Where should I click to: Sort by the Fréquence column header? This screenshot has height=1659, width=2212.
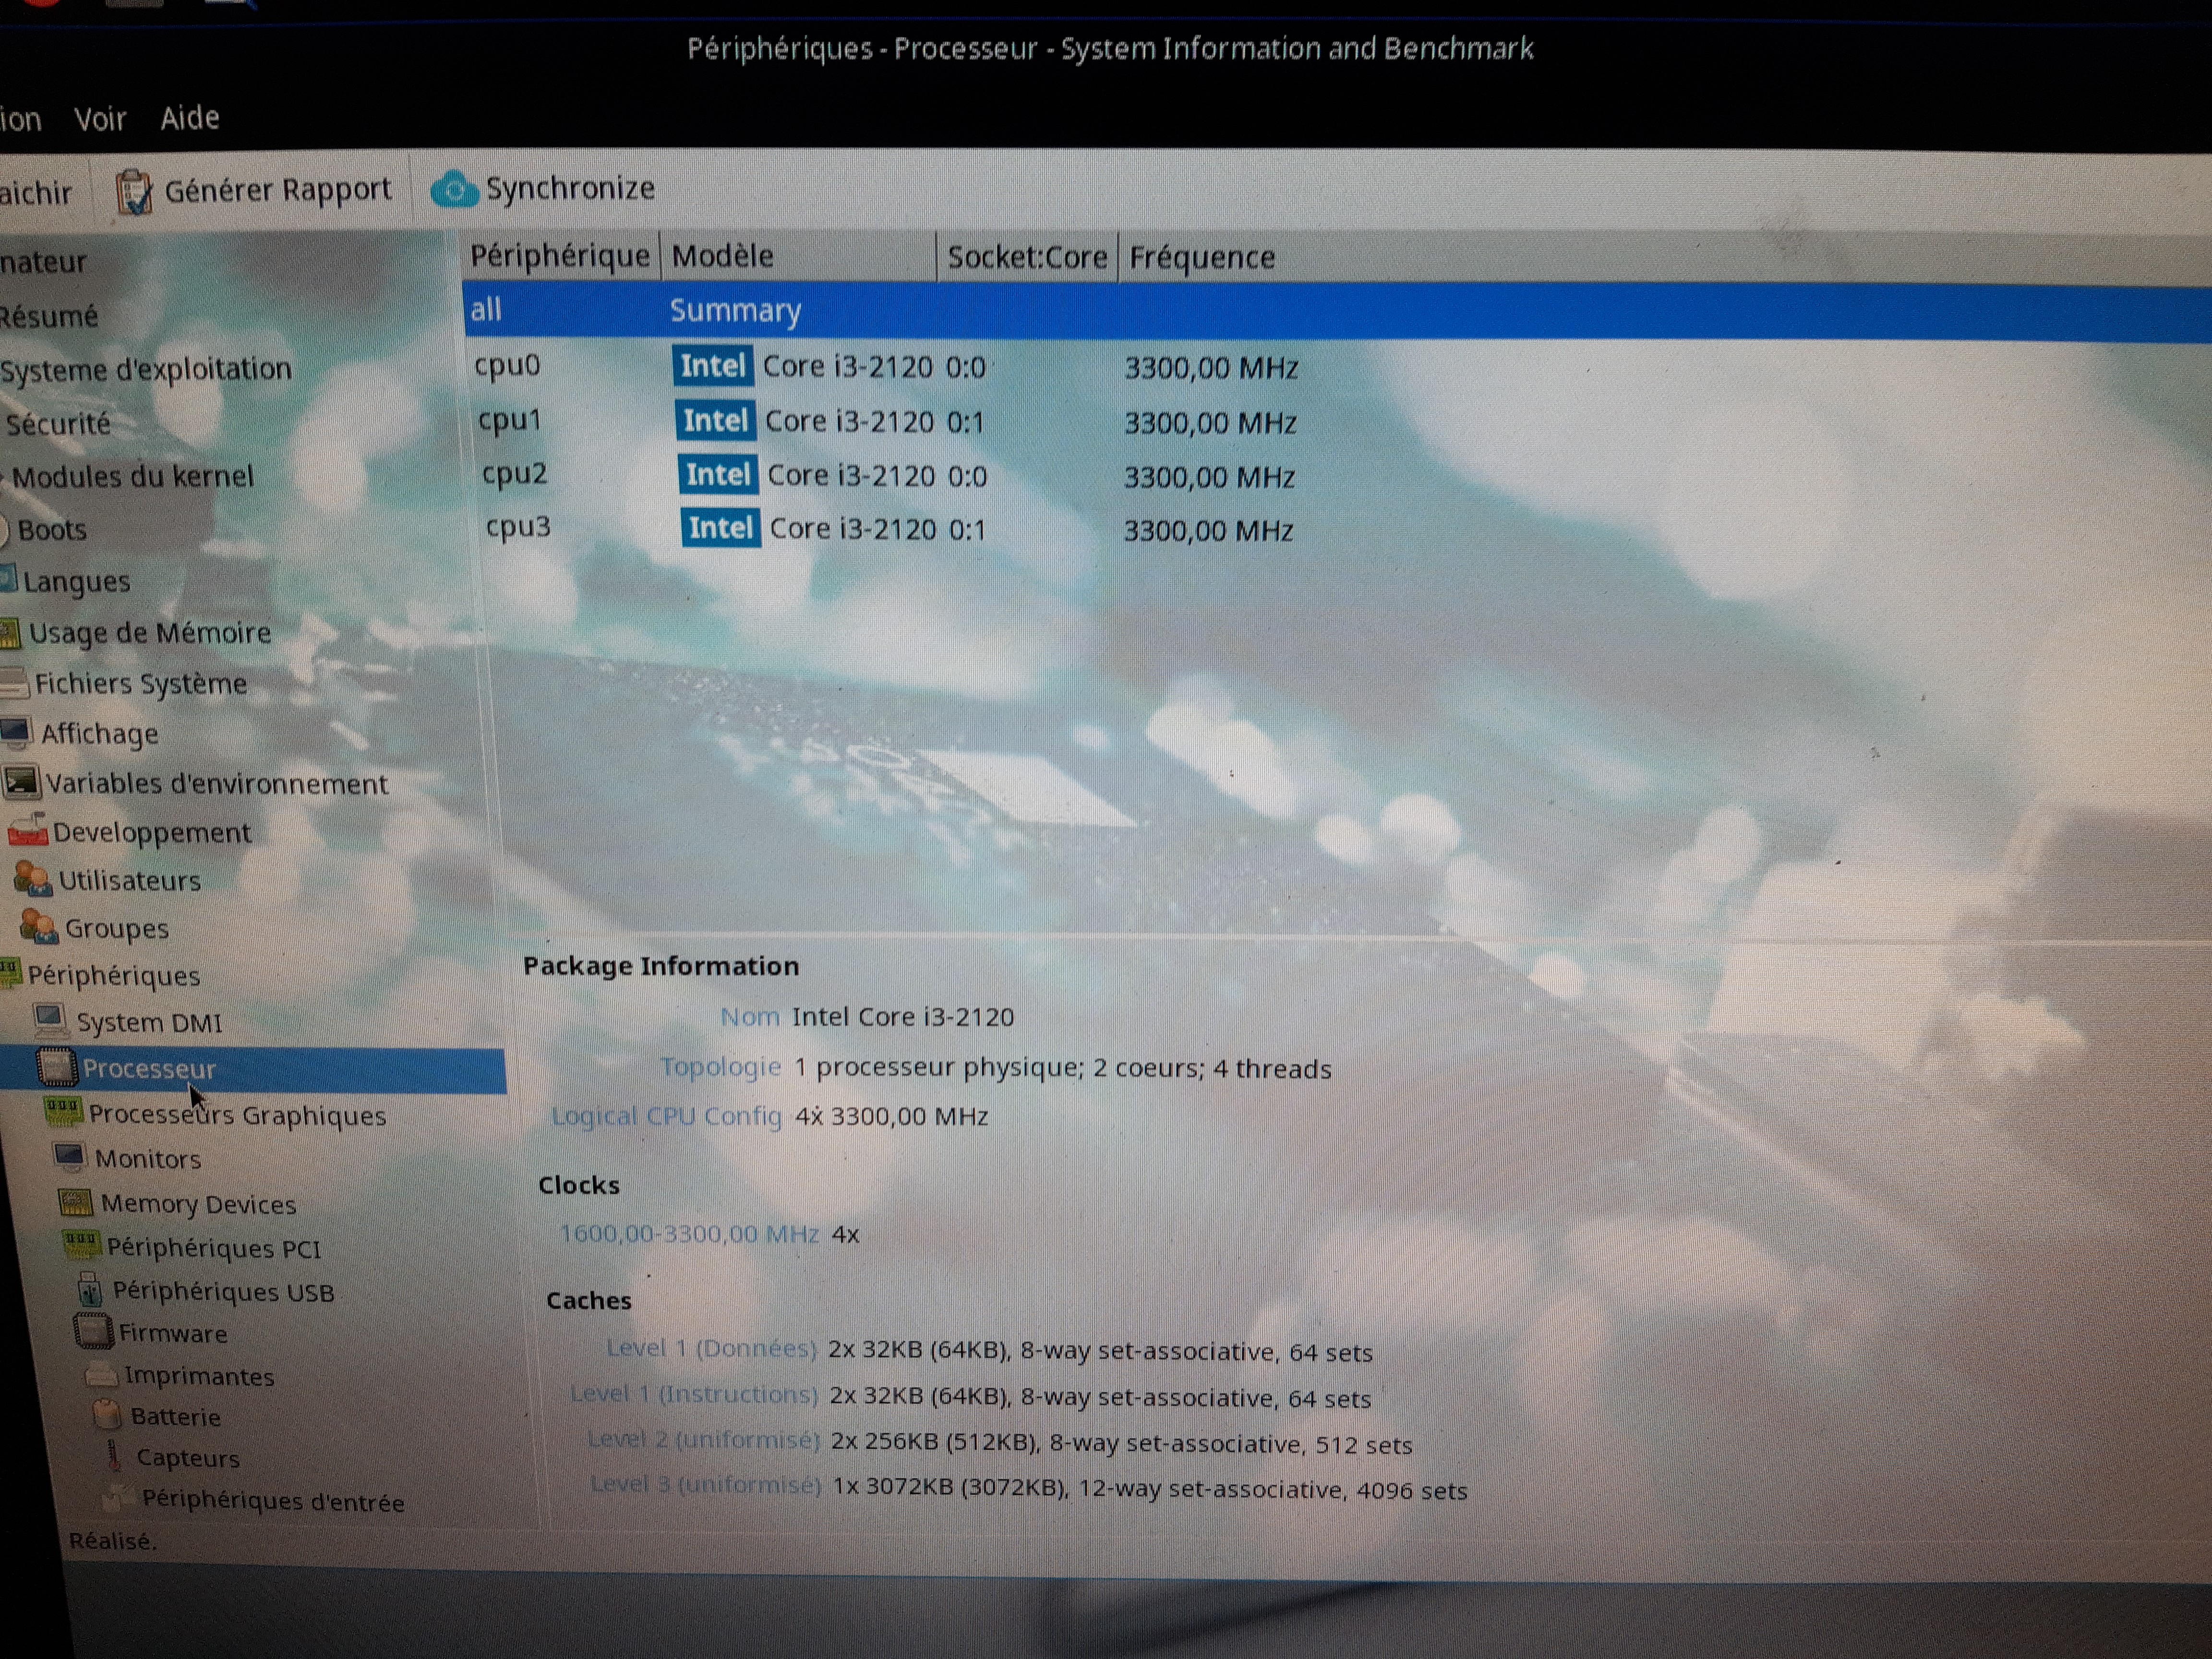pyautogui.click(x=1202, y=258)
